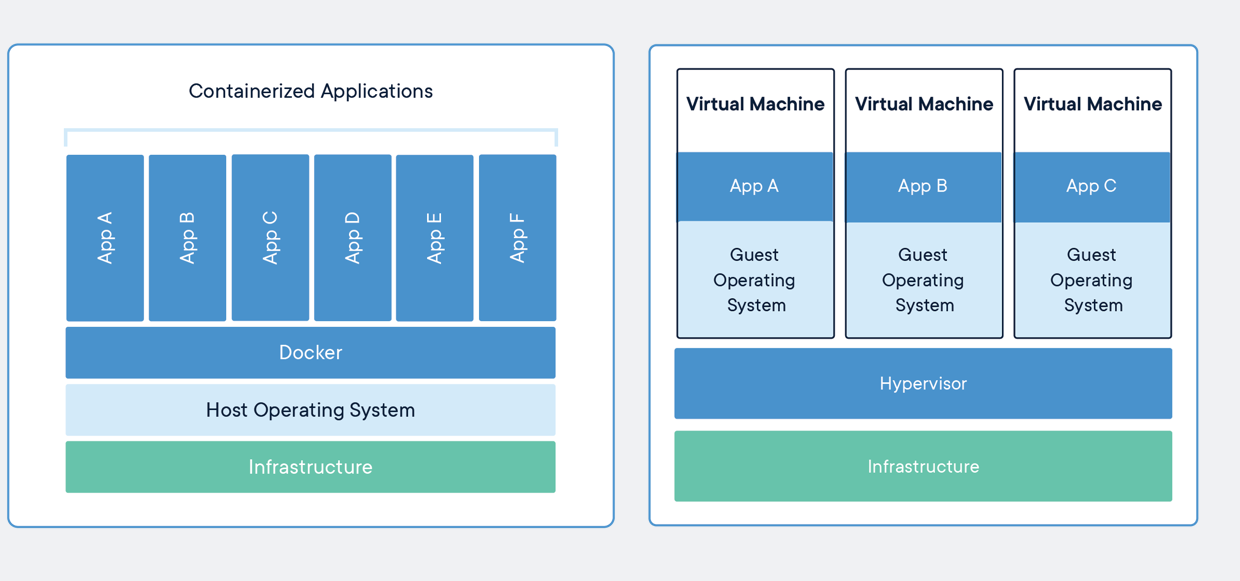This screenshot has height=581, width=1240.
Task: Select the vertical App C container block
Action: point(270,238)
